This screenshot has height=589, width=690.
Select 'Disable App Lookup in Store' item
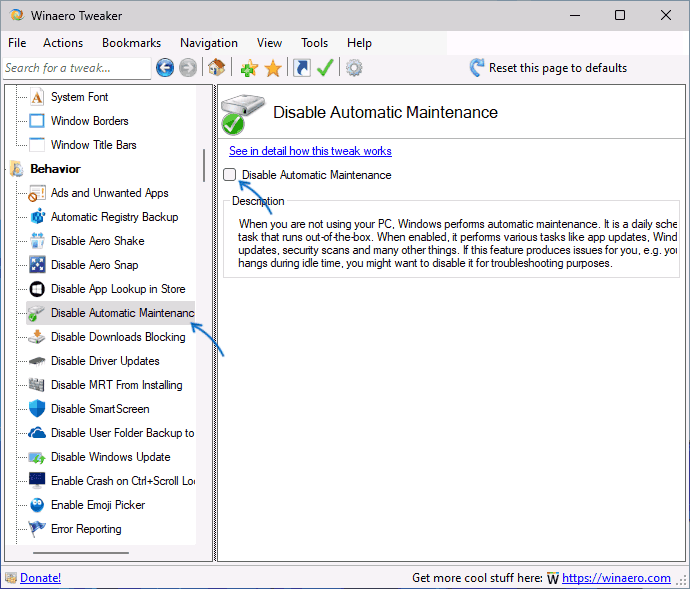118,289
